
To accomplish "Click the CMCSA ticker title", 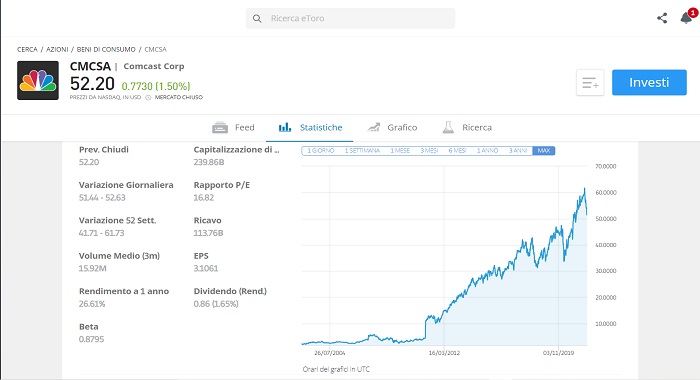I will click(x=90, y=66).
